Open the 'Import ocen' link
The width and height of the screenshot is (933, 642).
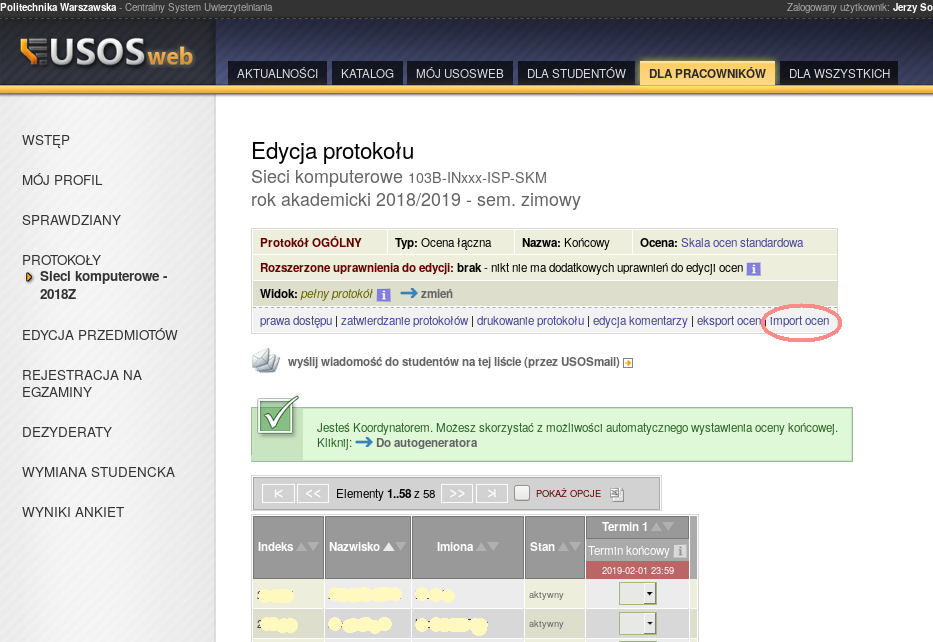(x=800, y=321)
